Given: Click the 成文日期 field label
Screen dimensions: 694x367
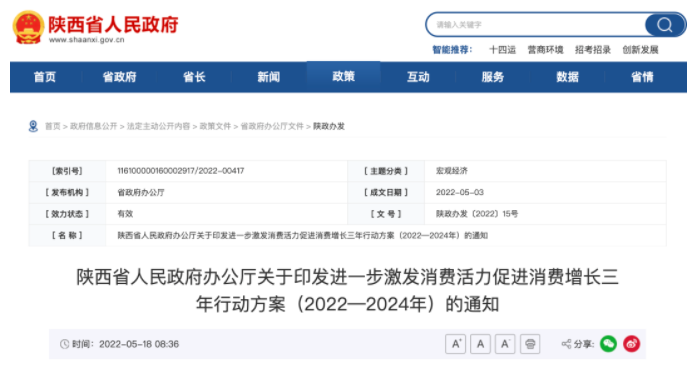Looking at the screenshot, I should tap(386, 193).
